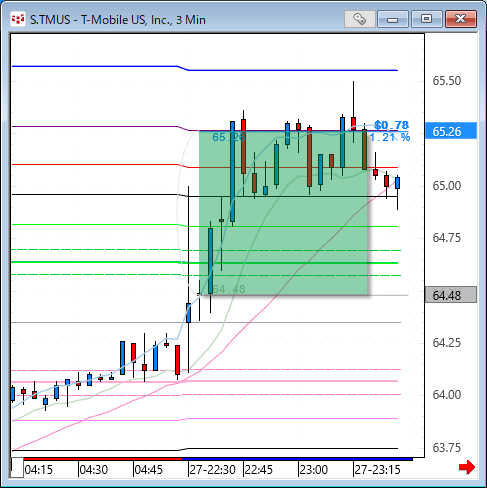Minimize the S.TMUS chart window

pos(393,19)
